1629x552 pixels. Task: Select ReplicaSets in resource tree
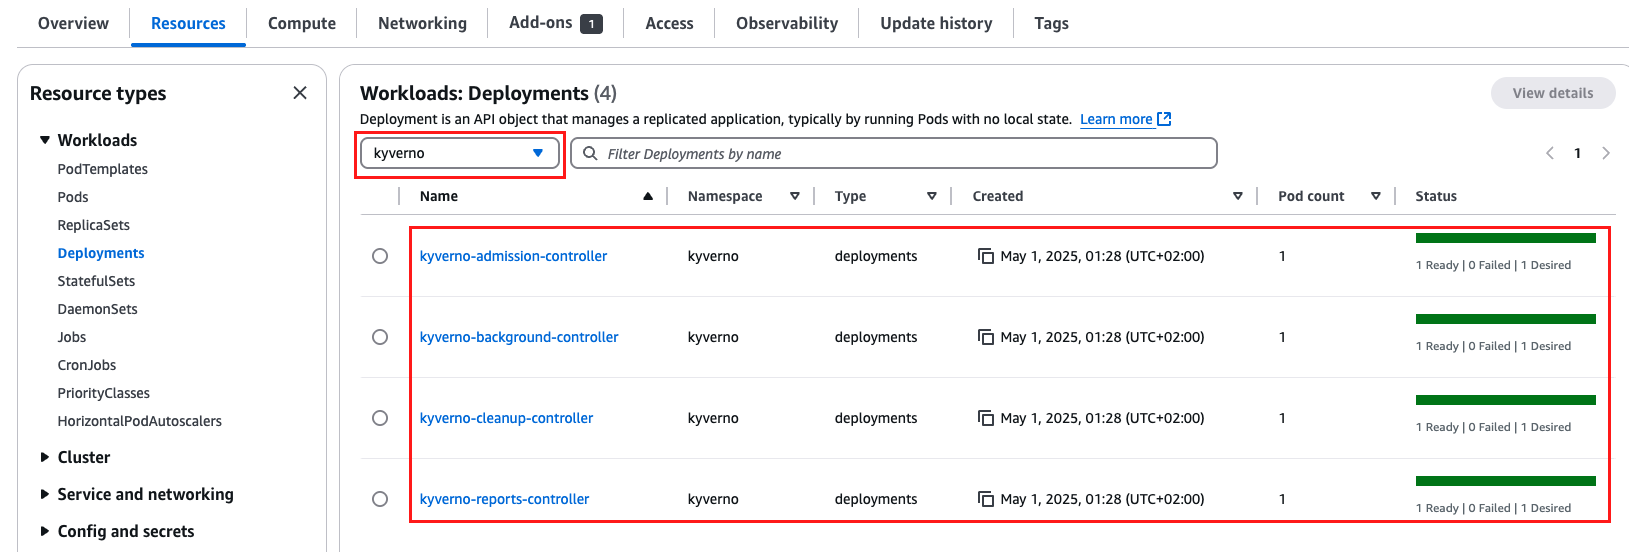(x=94, y=225)
